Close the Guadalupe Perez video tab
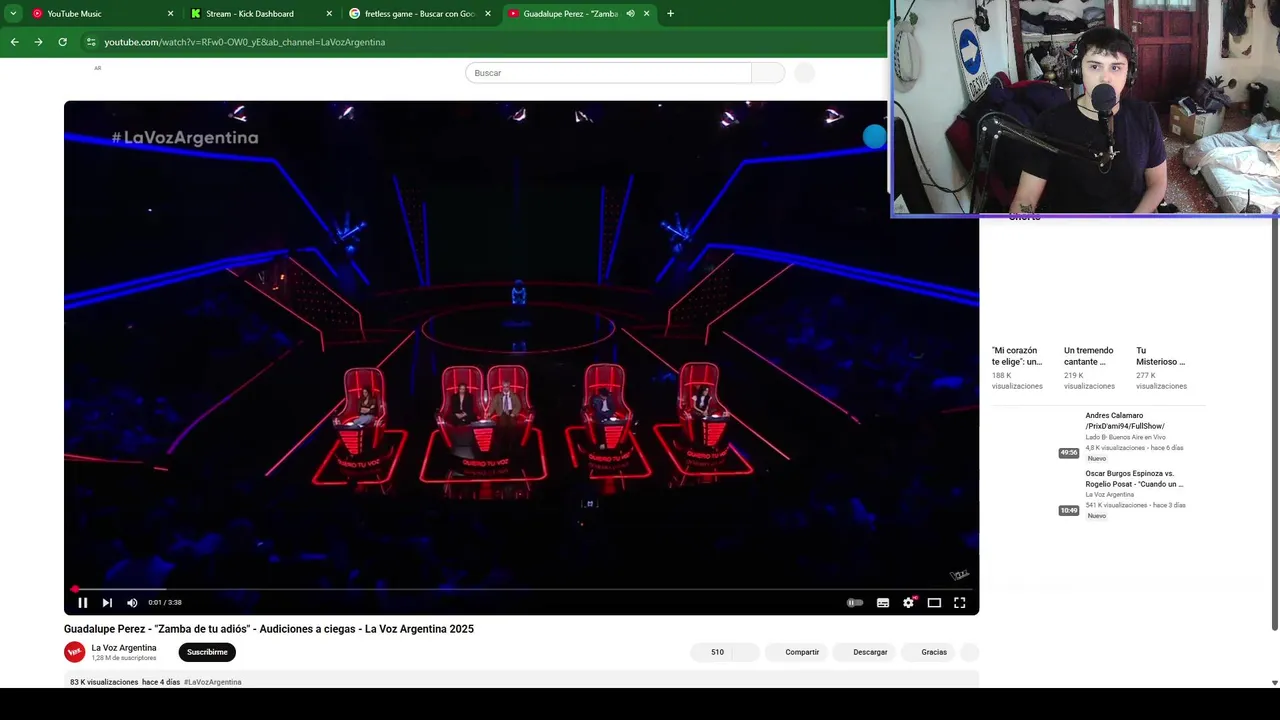The width and height of the screenshot is (1280, 720). [x=646, y=14]
